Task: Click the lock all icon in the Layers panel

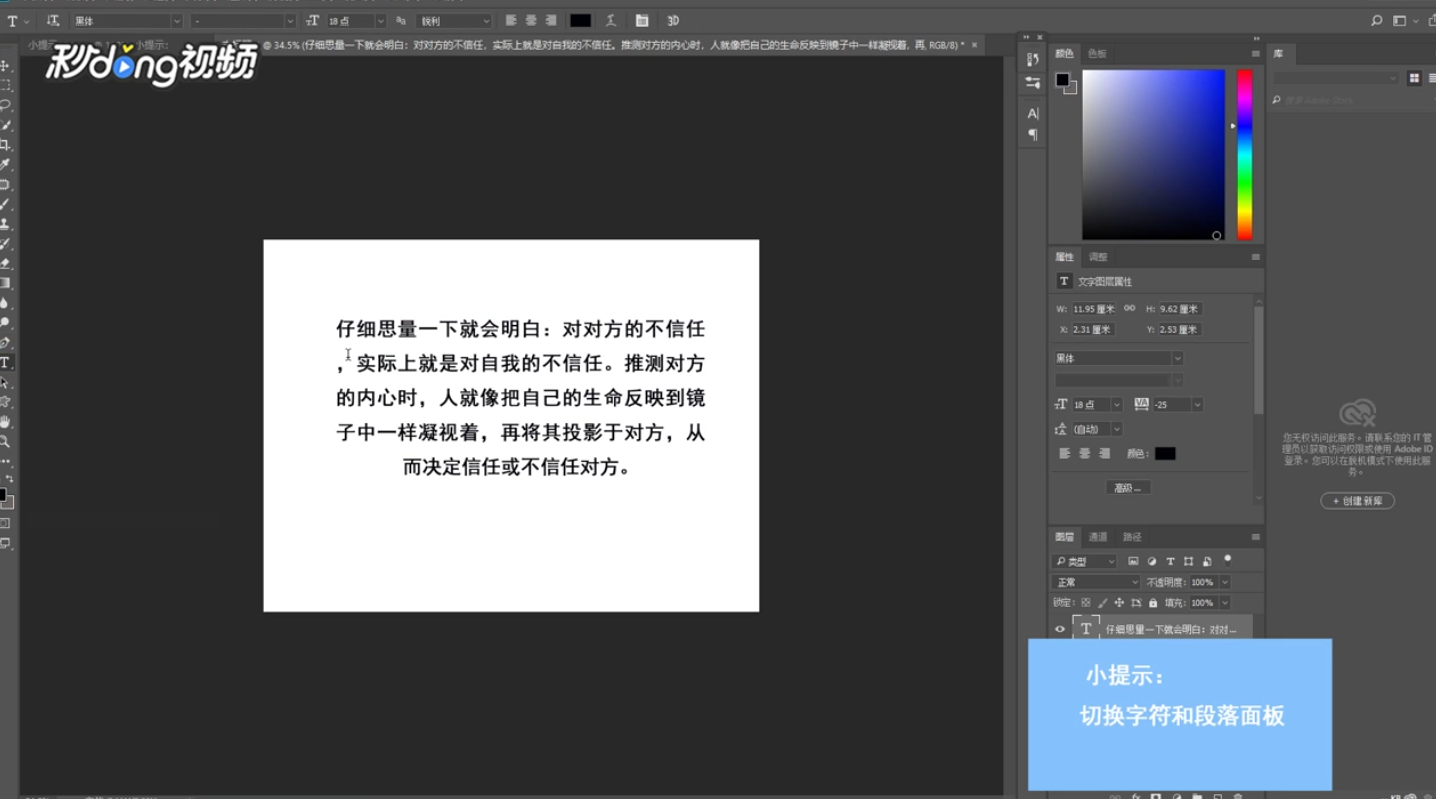Action: tap(1153, 603)
